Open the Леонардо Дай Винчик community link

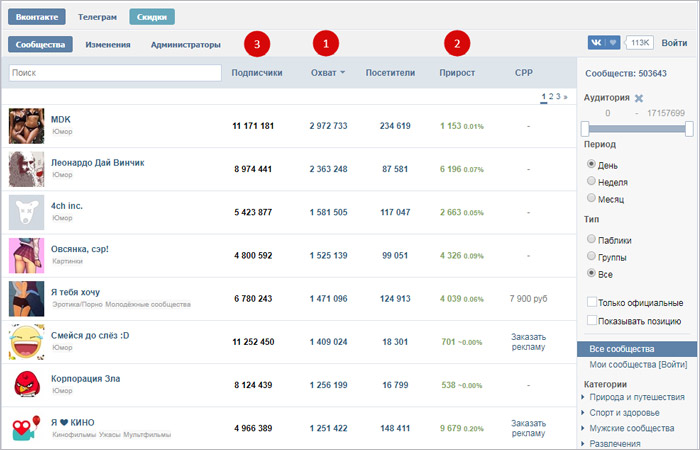pos(97,162)
